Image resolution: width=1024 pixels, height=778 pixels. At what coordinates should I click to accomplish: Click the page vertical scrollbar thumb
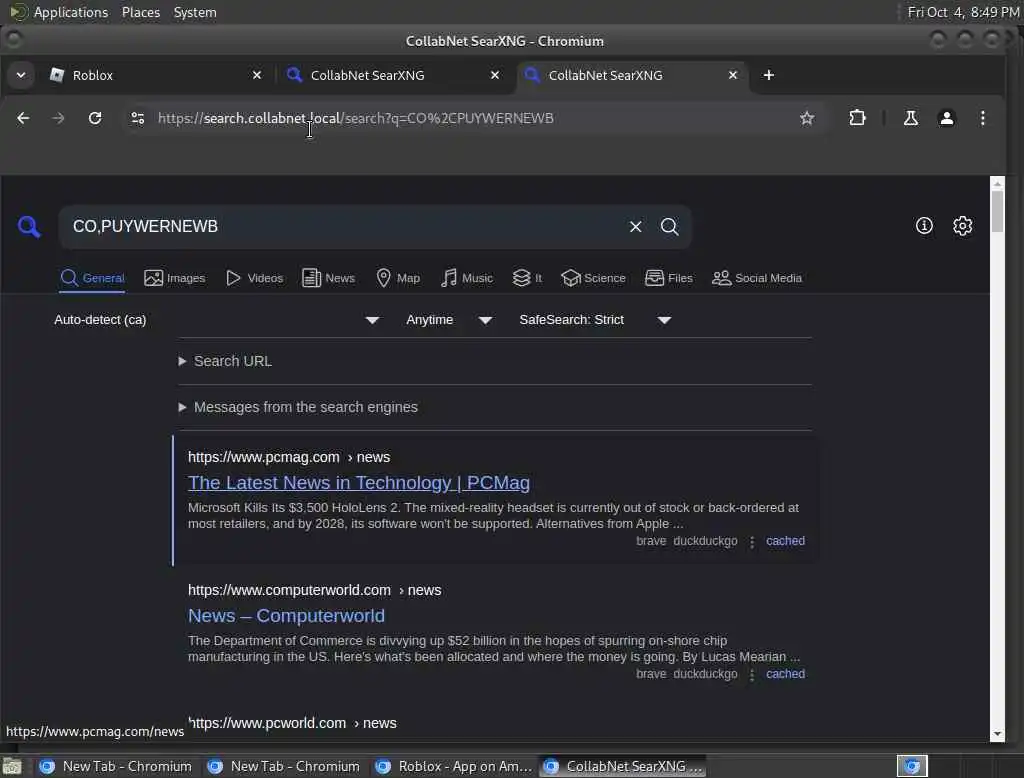pos(997,211)
